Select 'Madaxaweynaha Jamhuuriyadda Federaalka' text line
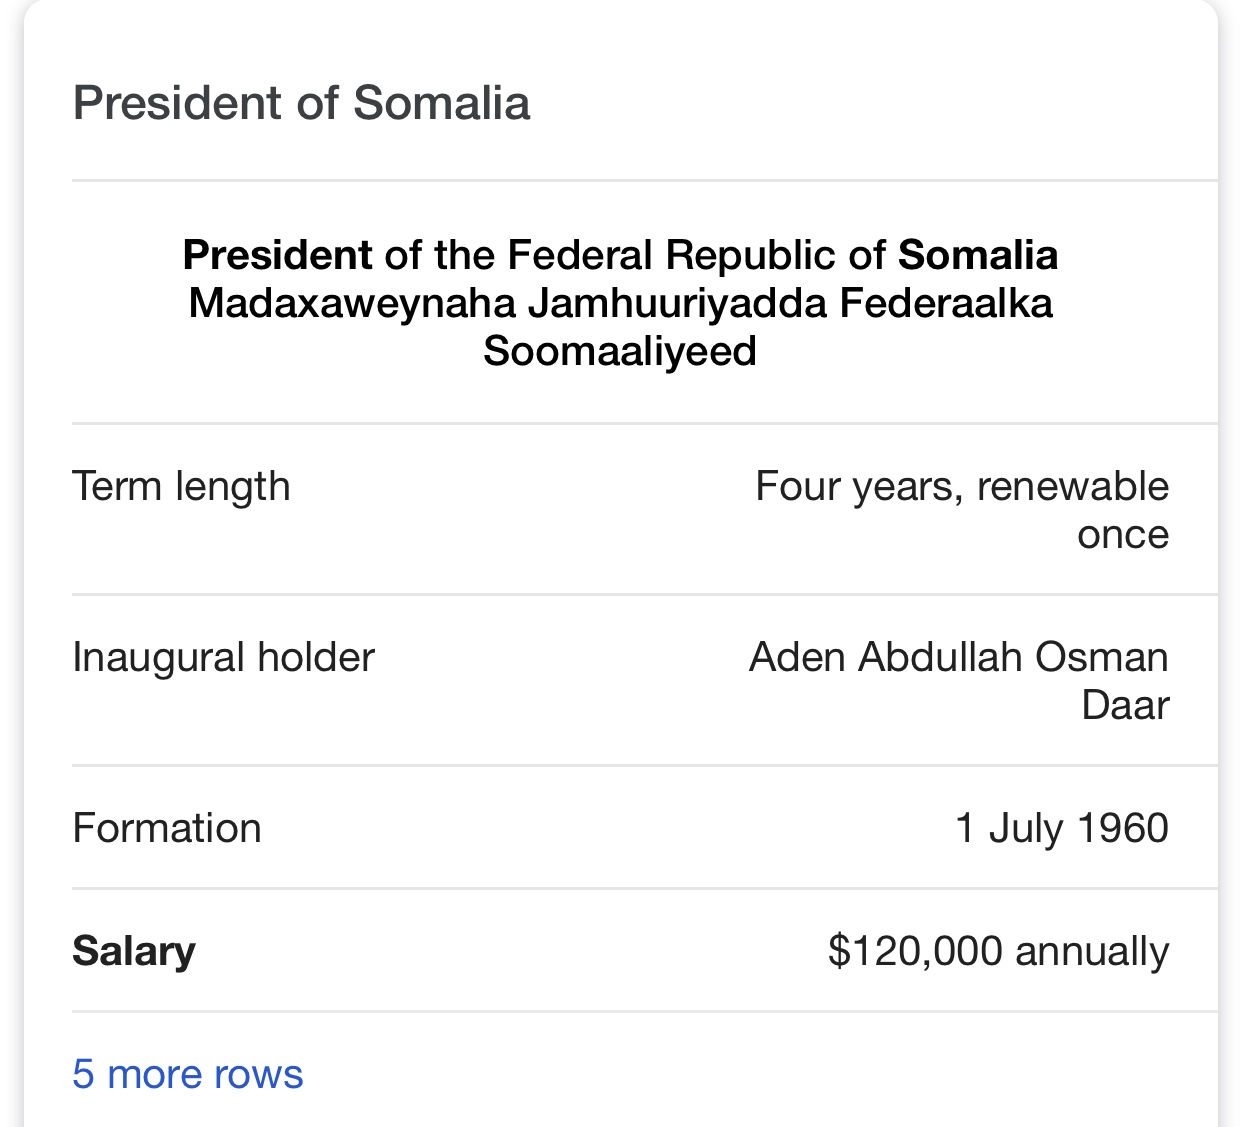The height and width of the screenshot is (1127, 1242). pyautogui.click(x=620, y=303)
